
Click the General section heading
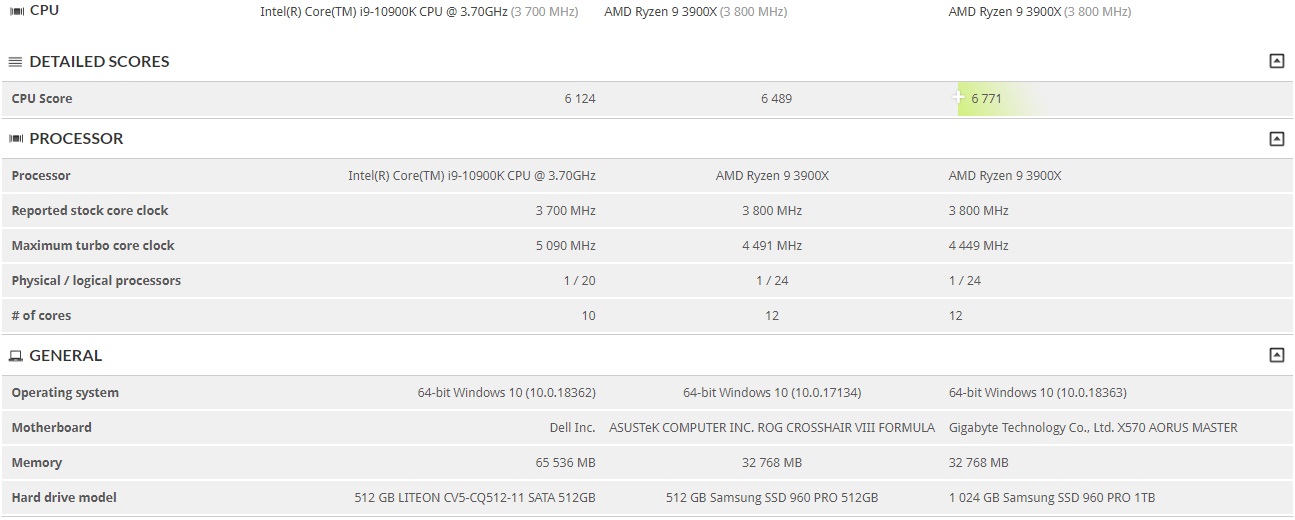tap(65, 356)
